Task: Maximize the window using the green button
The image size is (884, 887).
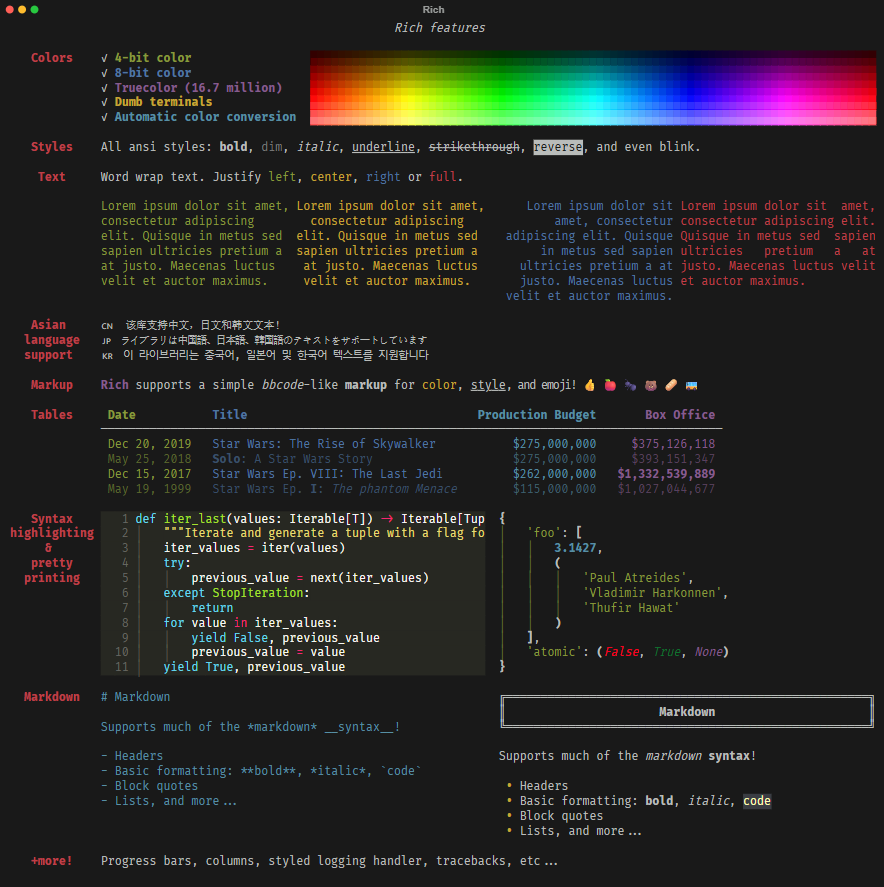Action: 35,10
